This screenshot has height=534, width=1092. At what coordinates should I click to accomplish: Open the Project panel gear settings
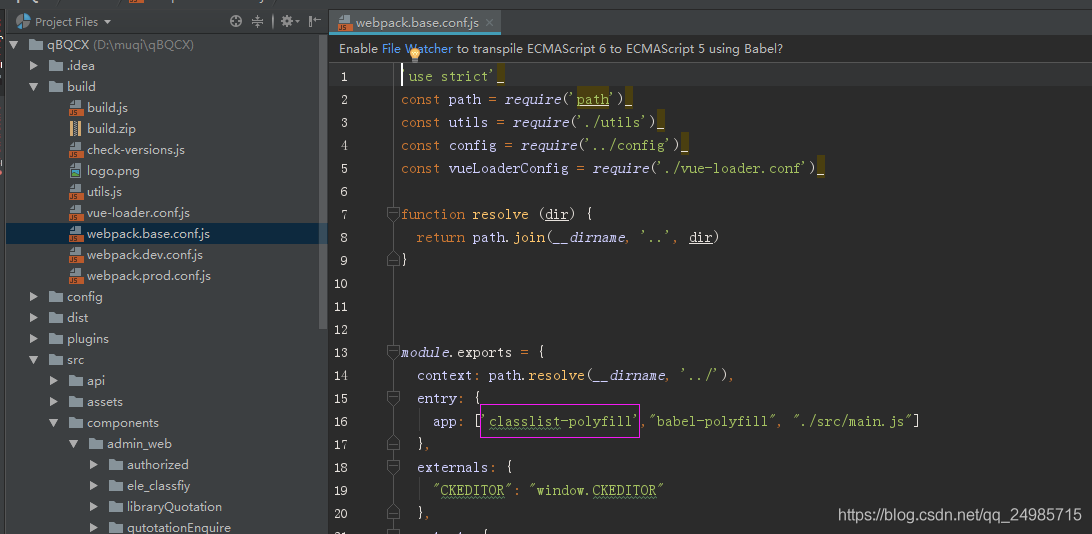287,21
